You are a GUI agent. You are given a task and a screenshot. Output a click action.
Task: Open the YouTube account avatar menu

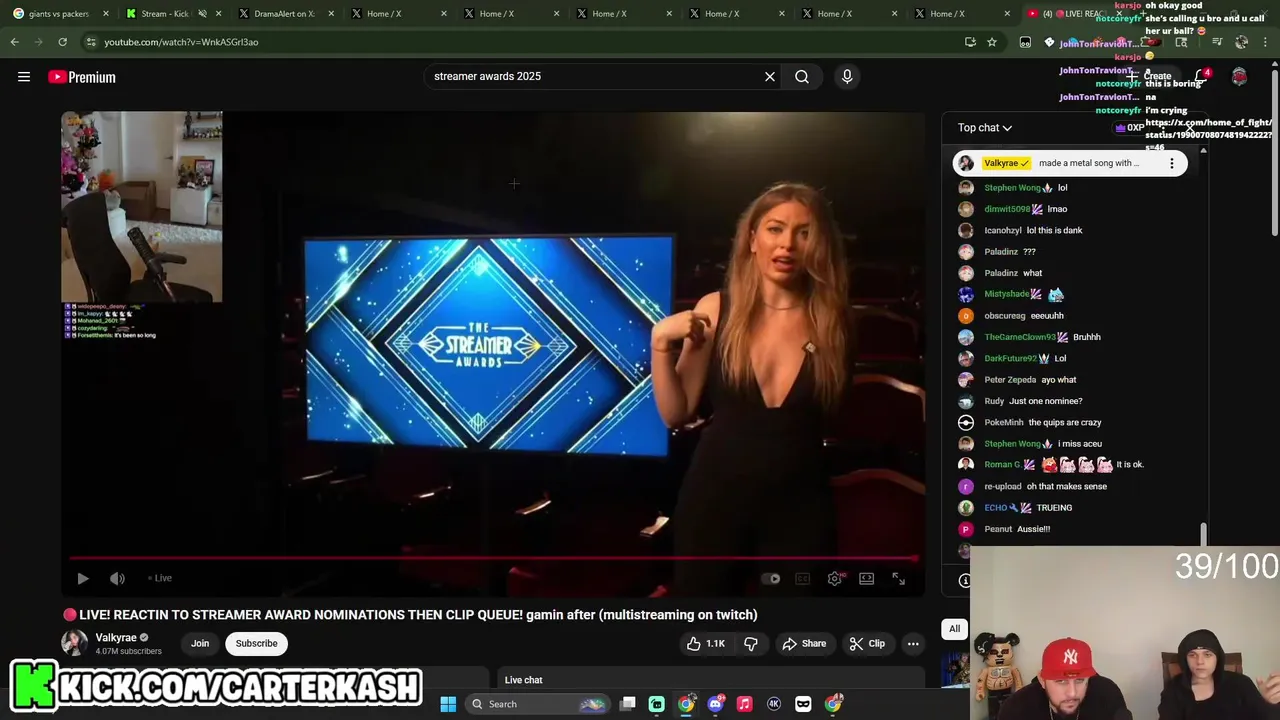coord(1239,77)
